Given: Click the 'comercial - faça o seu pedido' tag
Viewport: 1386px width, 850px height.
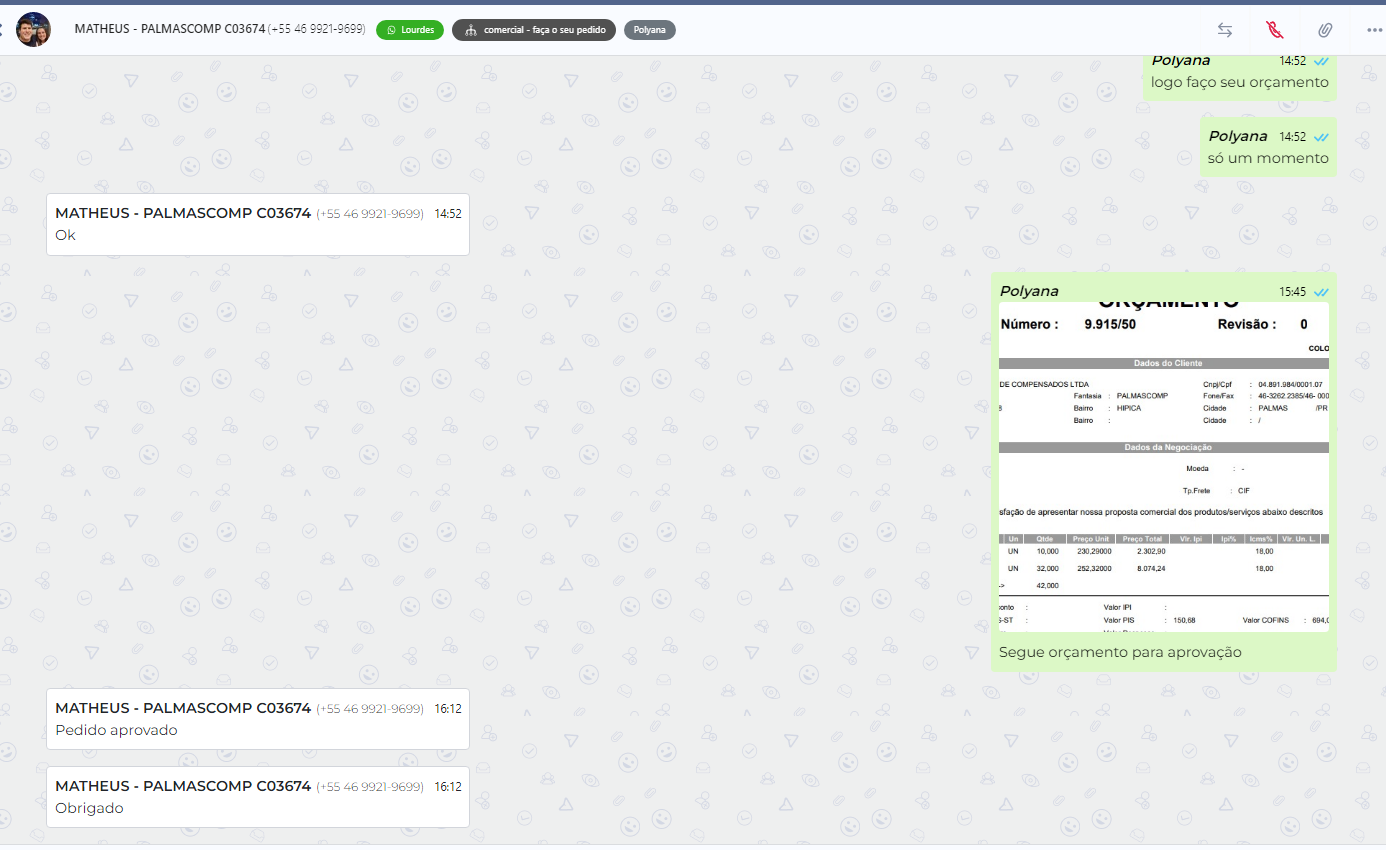Looking at the screenshot, I should [x=534, y=30].
